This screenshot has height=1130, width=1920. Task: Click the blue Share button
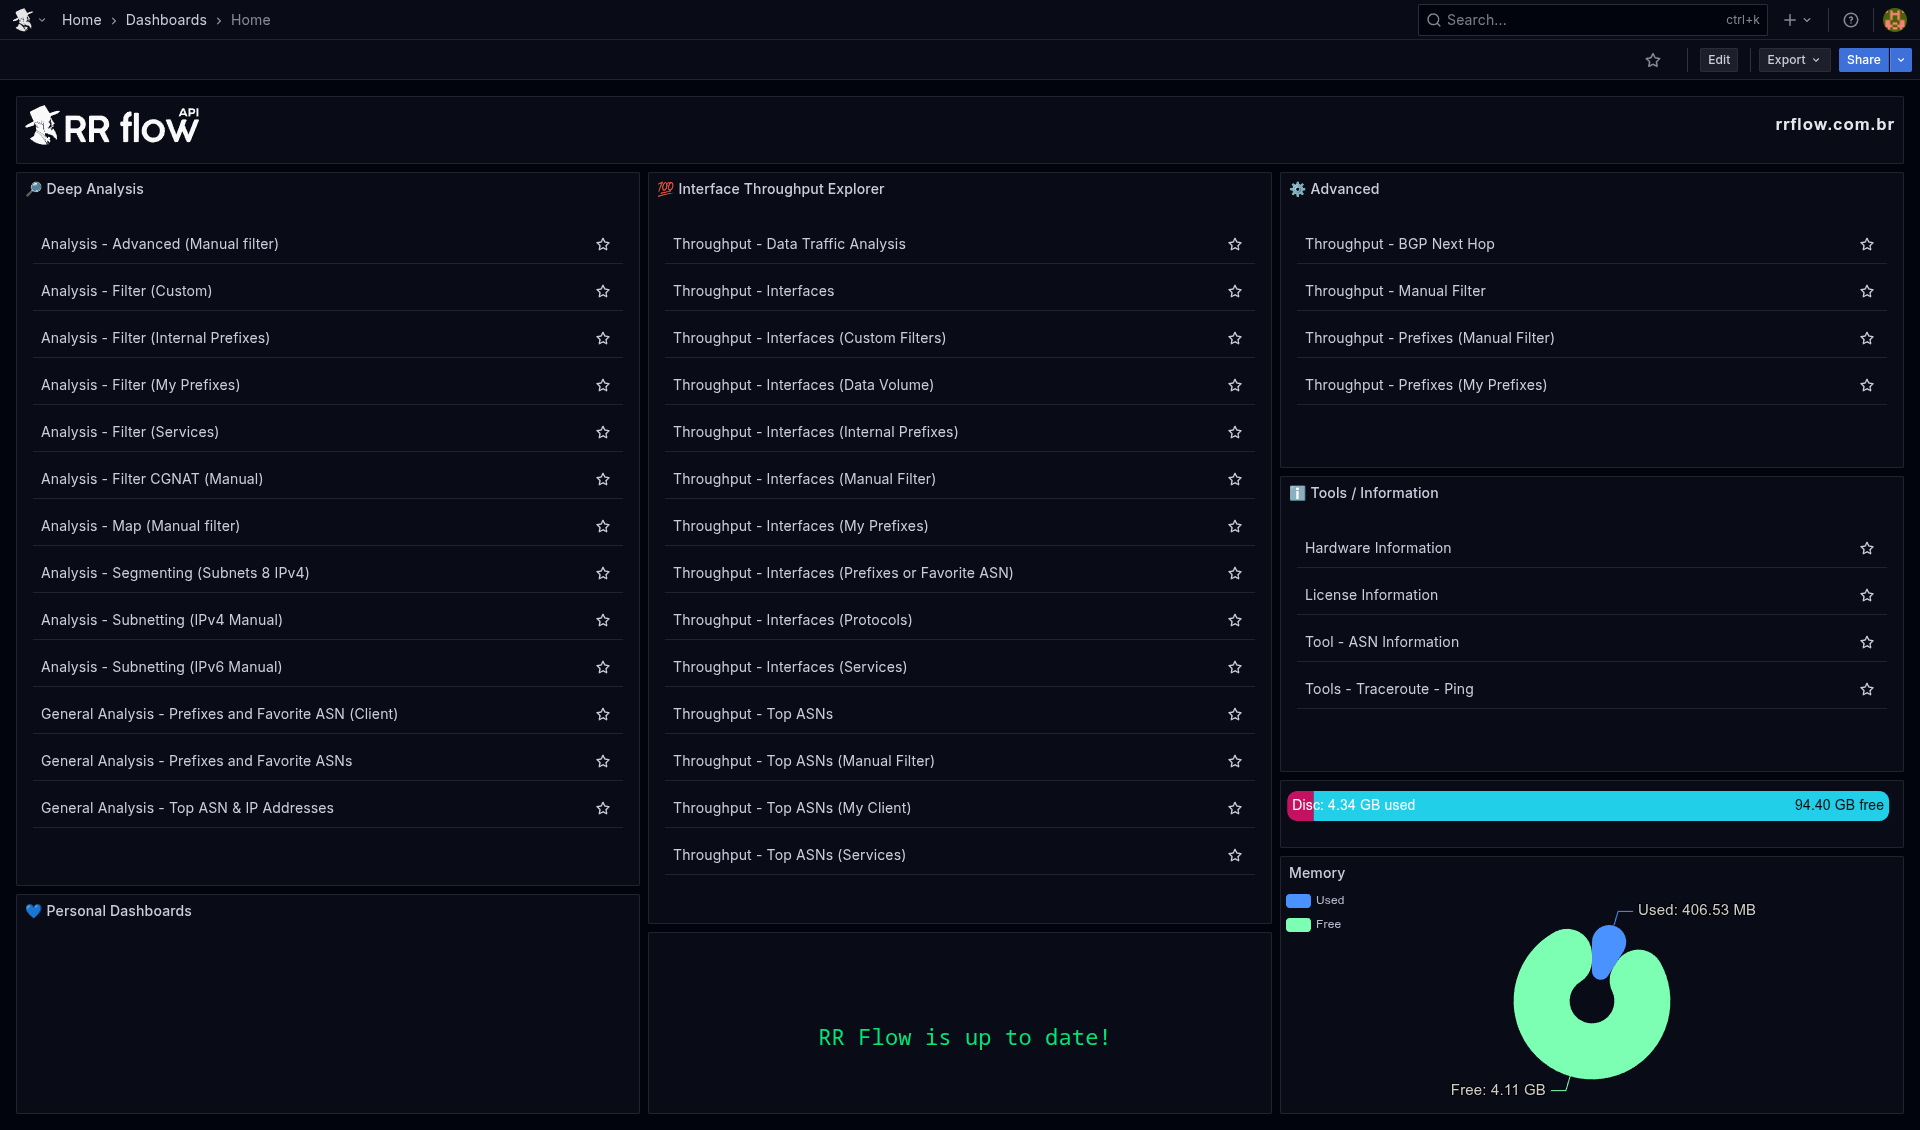click(1863, 60)
